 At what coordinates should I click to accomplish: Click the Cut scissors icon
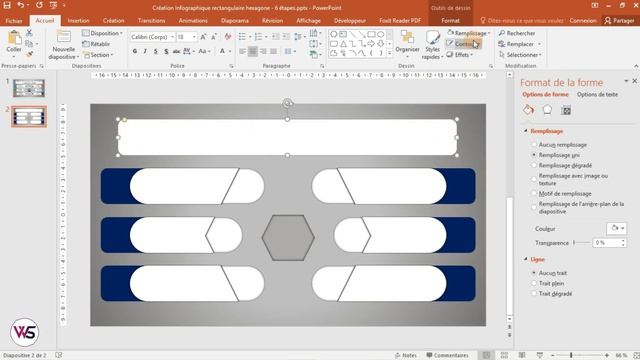29,33
